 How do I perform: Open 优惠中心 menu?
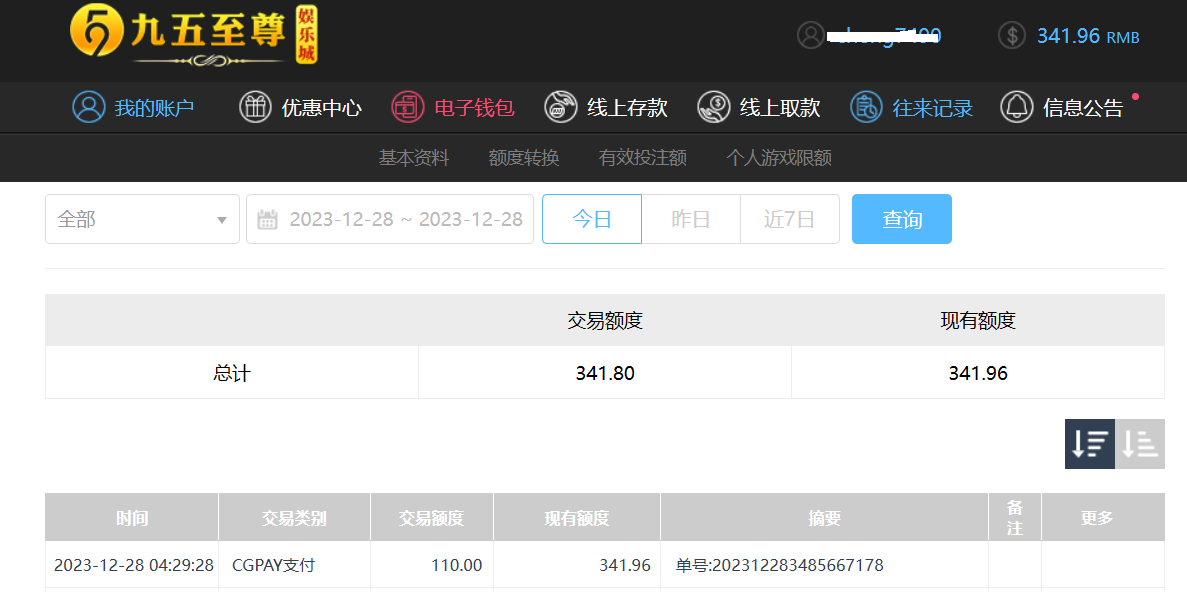(322, 107)
